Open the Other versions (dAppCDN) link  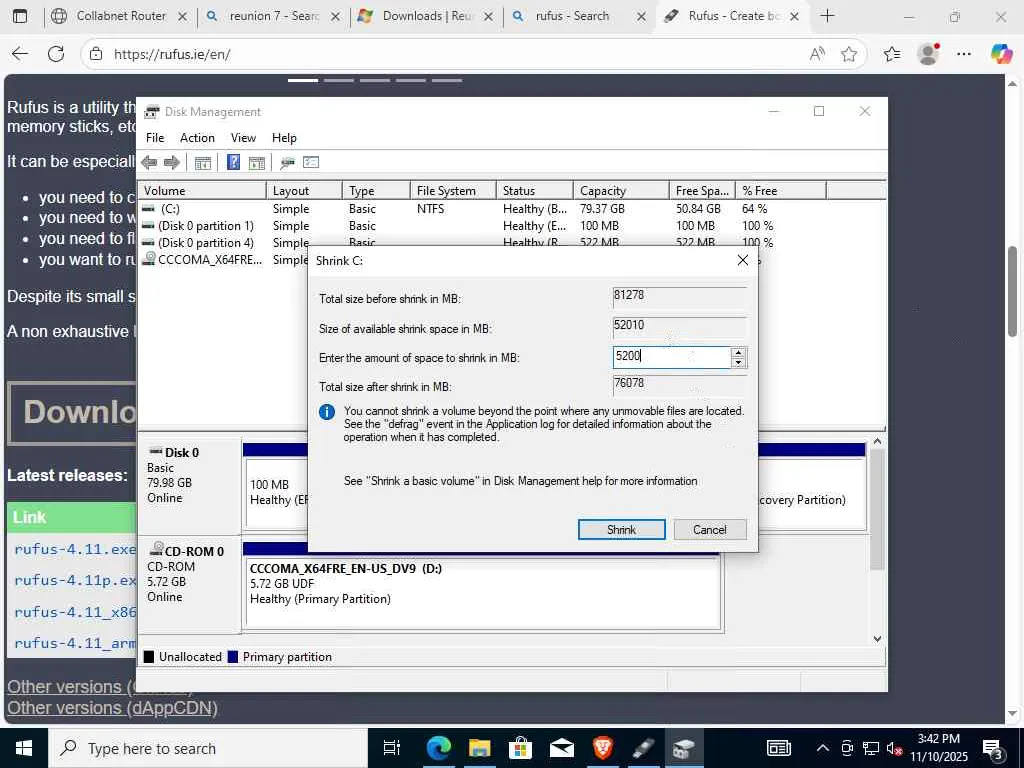(x=112, y=708)
